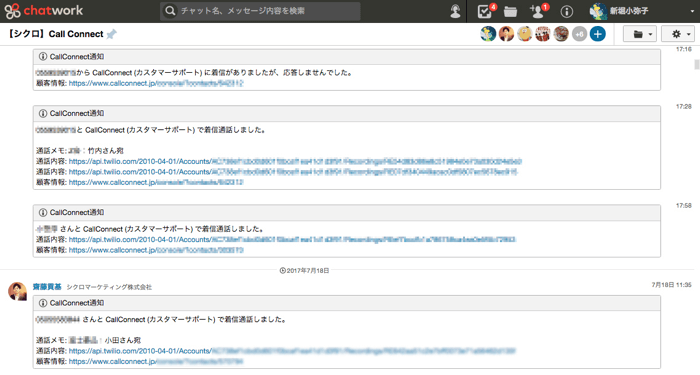Open the chat settings gear dropdown
700x375 pixels.
point(679,34)
